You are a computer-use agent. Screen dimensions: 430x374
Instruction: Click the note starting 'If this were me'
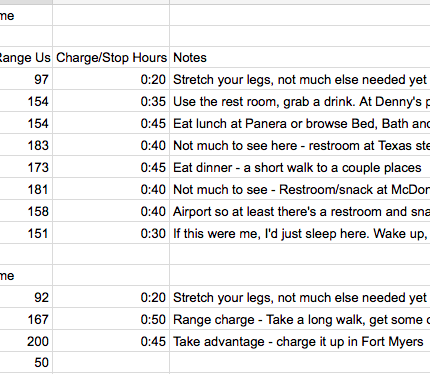(300, 233)
